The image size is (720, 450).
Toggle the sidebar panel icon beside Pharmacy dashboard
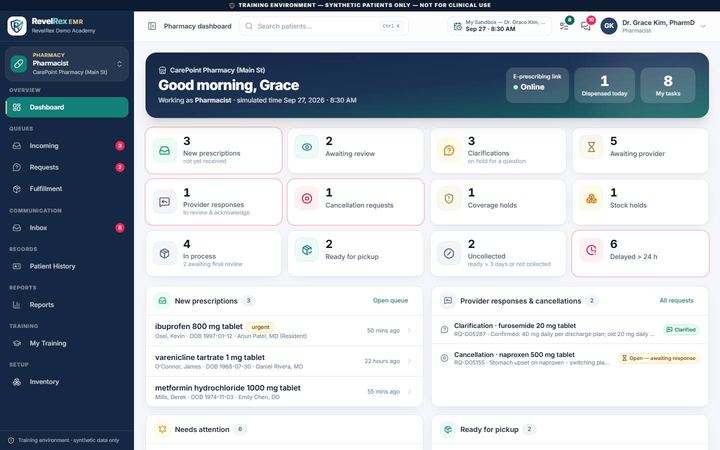(x=152, y=26)
